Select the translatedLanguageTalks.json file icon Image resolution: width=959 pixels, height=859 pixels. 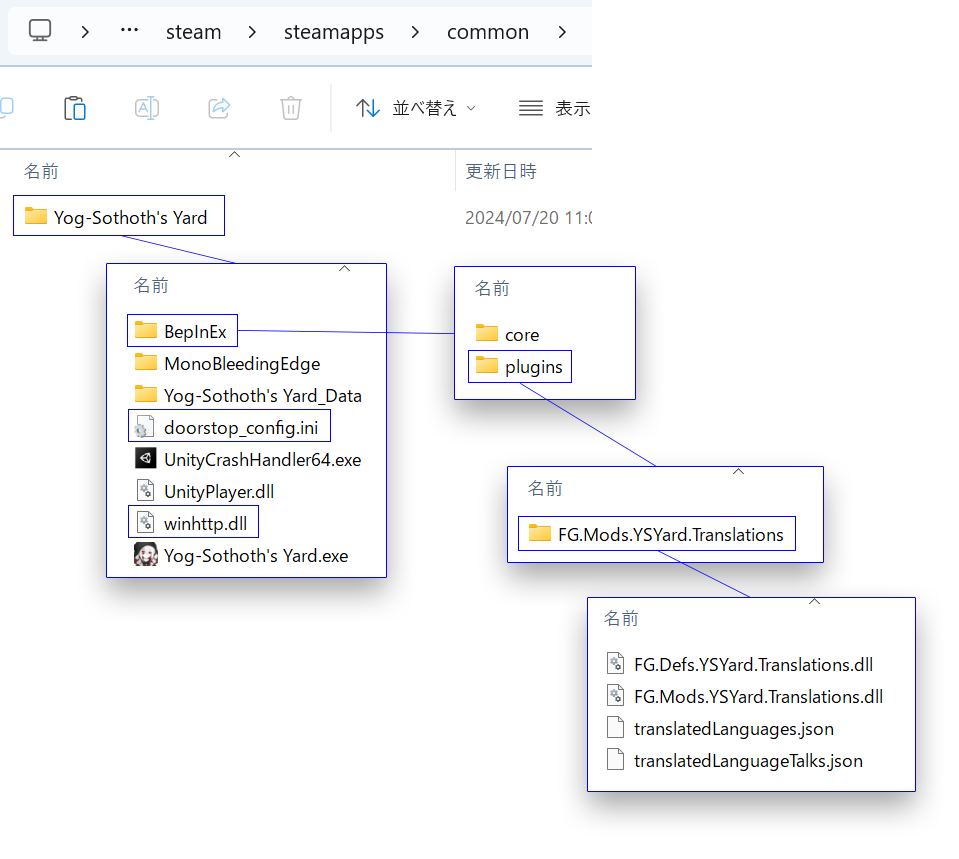[x=615, y=759]
